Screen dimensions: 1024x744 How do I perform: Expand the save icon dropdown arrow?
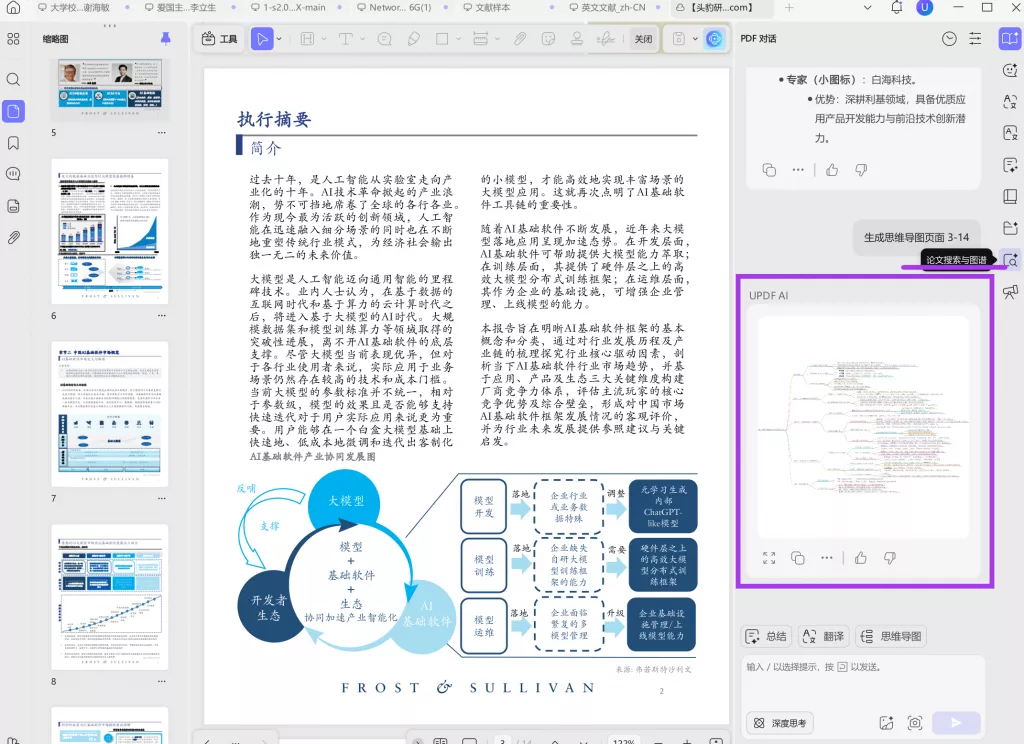pos(693,39)
